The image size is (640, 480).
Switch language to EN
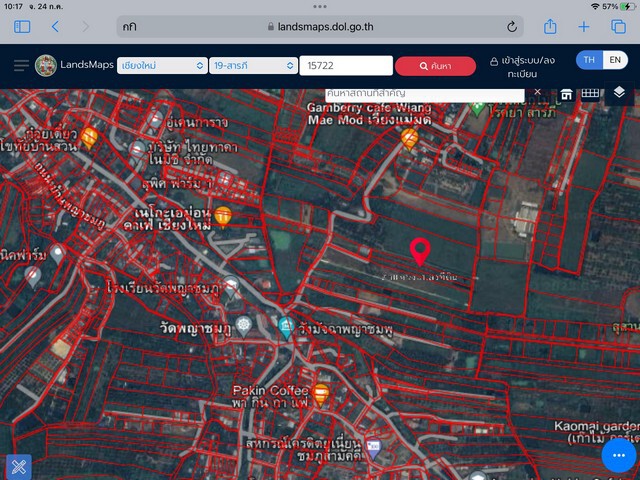click(x=615, y=60)
